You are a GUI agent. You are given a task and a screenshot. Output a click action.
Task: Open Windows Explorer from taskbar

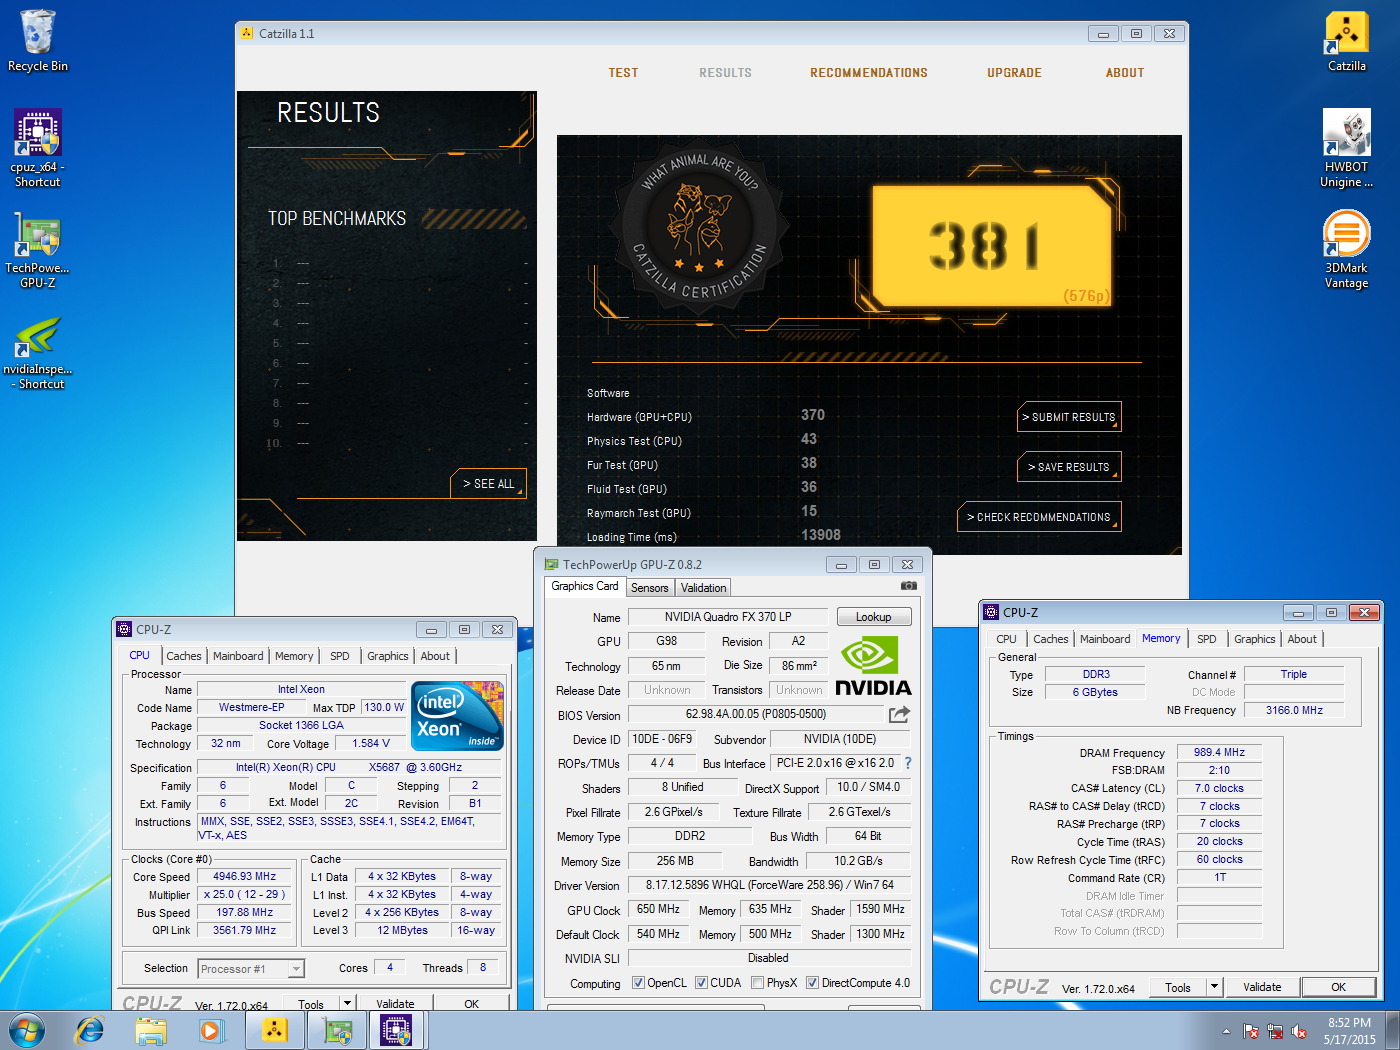[x=151, y=1030]
